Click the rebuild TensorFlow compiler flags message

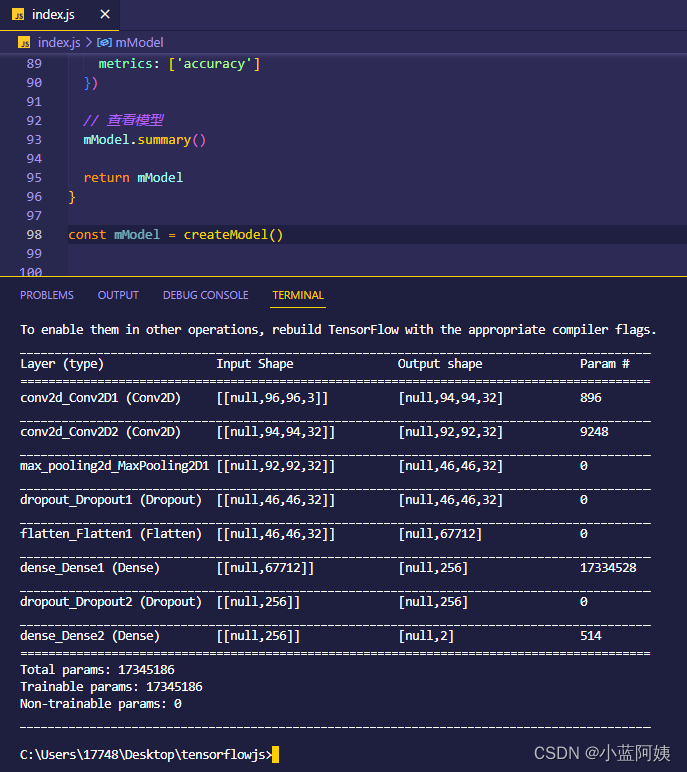338,330
